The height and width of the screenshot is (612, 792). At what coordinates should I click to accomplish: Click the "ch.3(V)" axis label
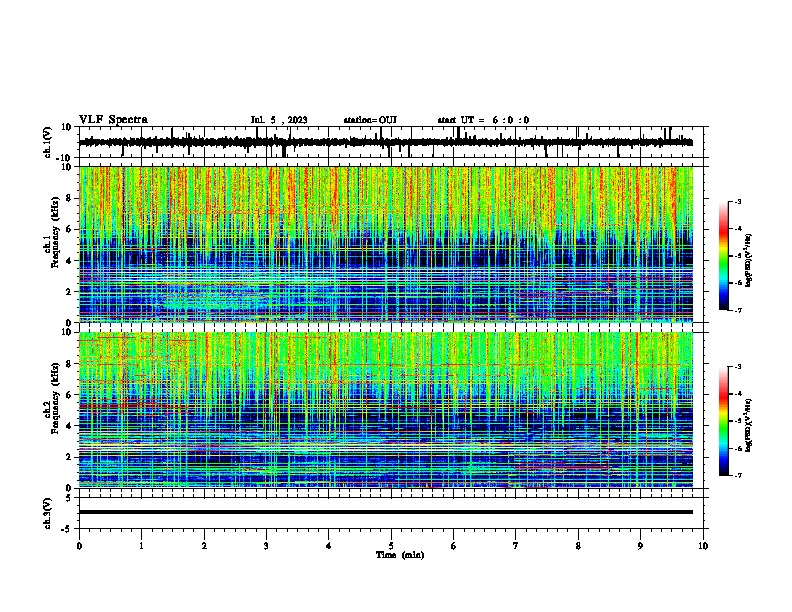pyautogui.click(x=48, y=513)
